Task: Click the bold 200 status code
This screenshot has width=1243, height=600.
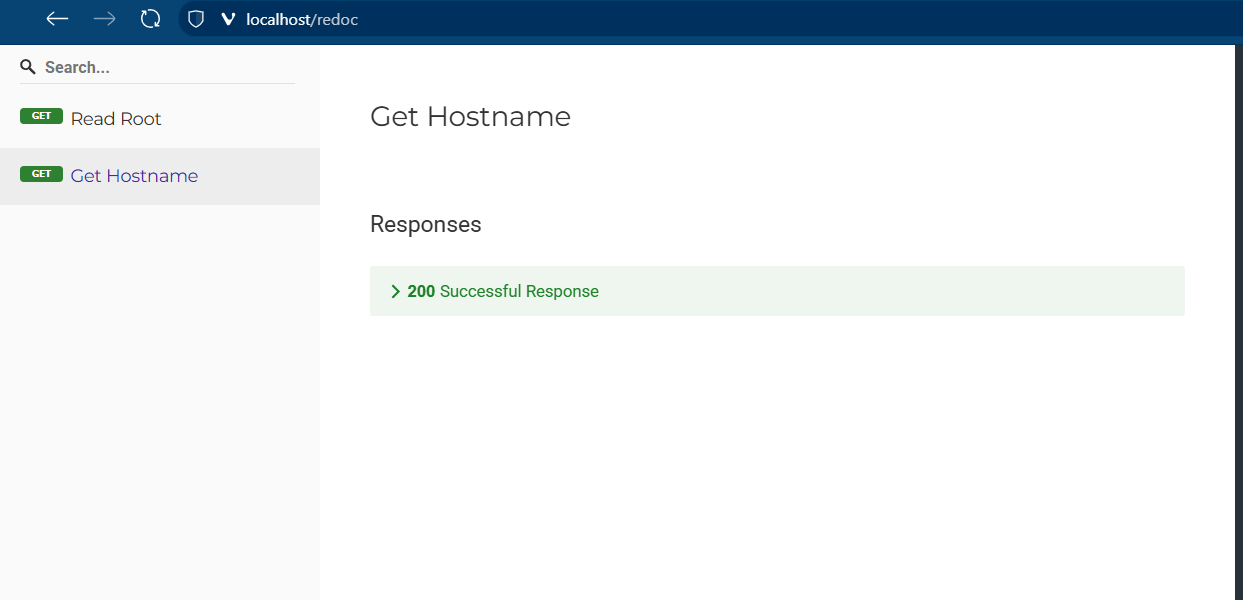Action: pos(421,291)
